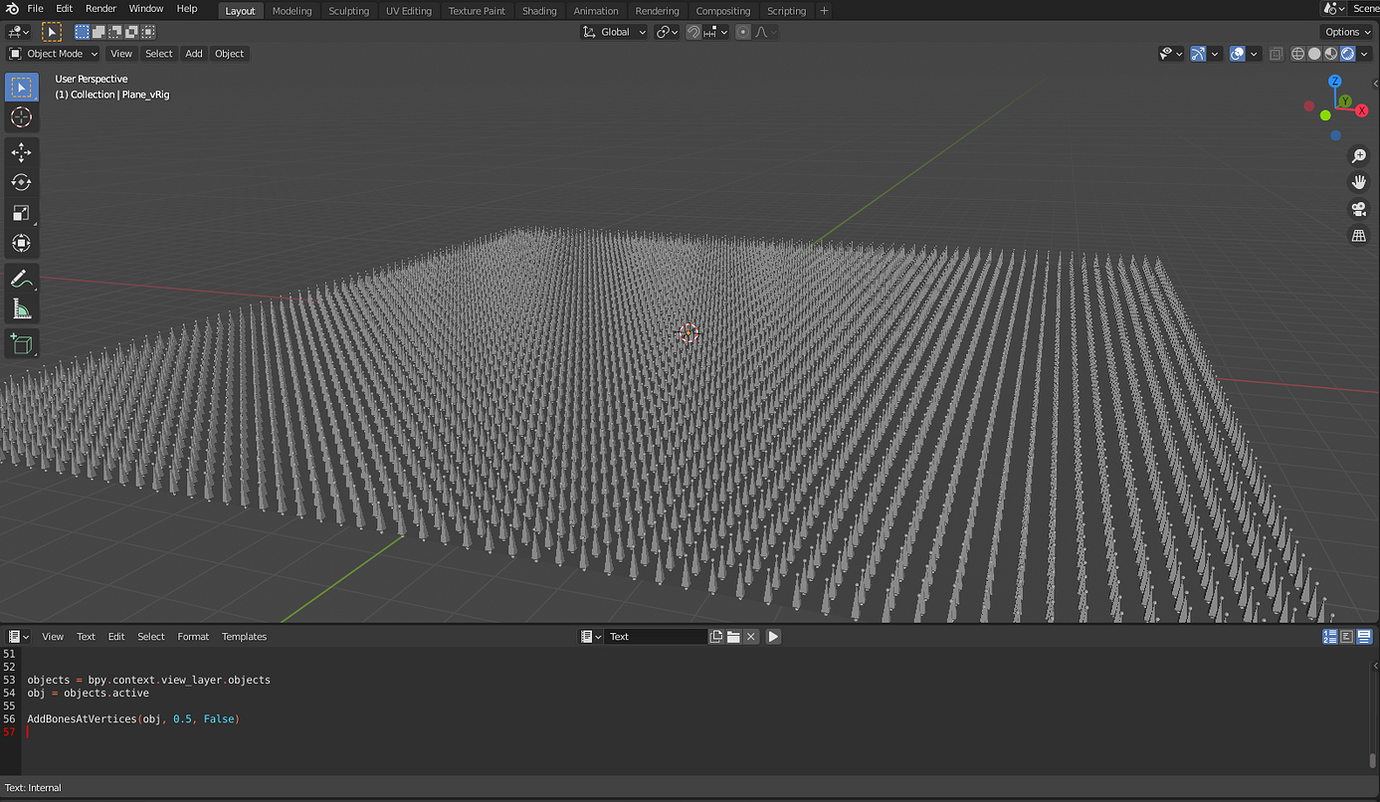Activate the Measure tool
The image size is (1380, 802).
tap(21, 308)
